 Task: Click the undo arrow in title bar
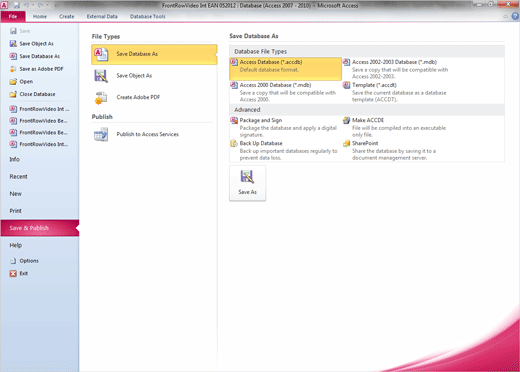[26, 5]
